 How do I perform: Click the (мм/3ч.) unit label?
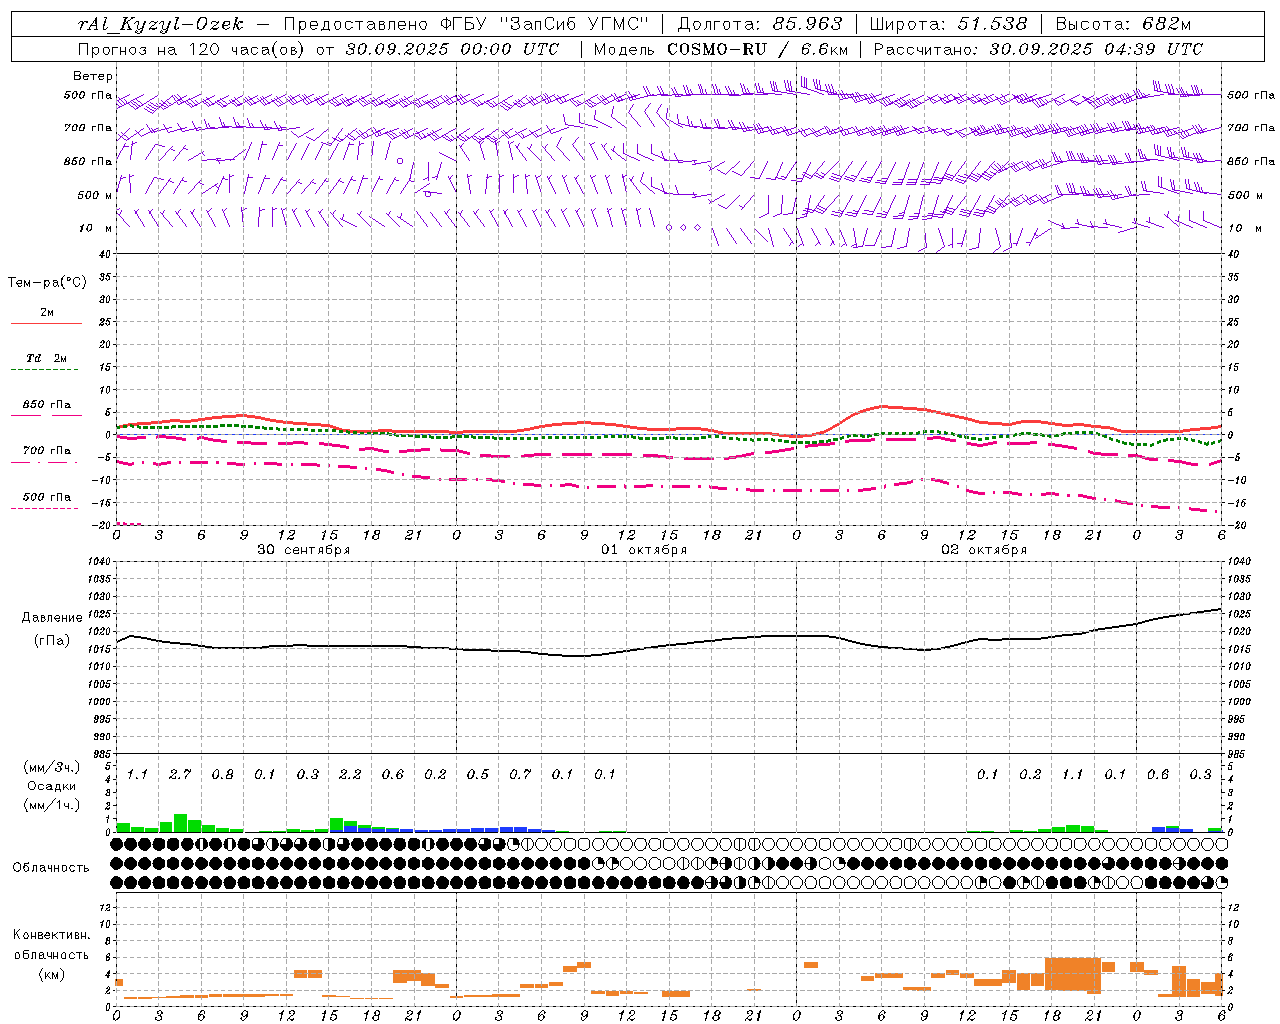(x=51, y=767)
